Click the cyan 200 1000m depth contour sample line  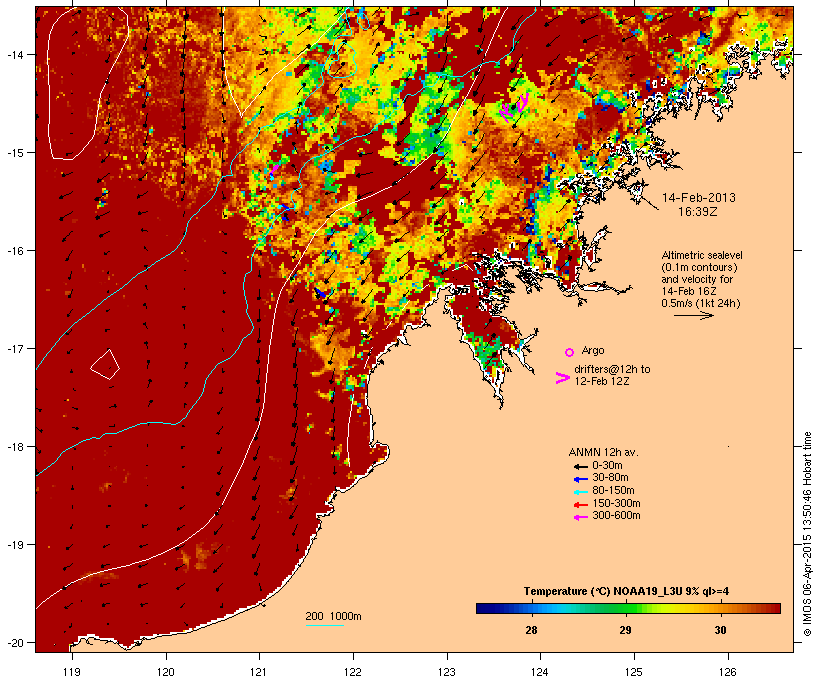coord(325,625)
